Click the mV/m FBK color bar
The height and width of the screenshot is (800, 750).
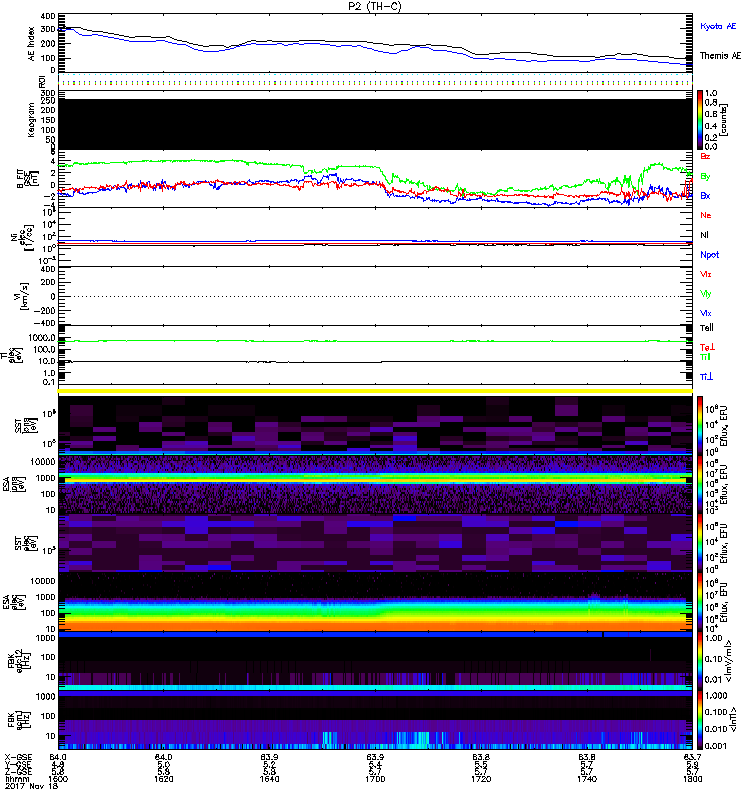click(700, 661)
